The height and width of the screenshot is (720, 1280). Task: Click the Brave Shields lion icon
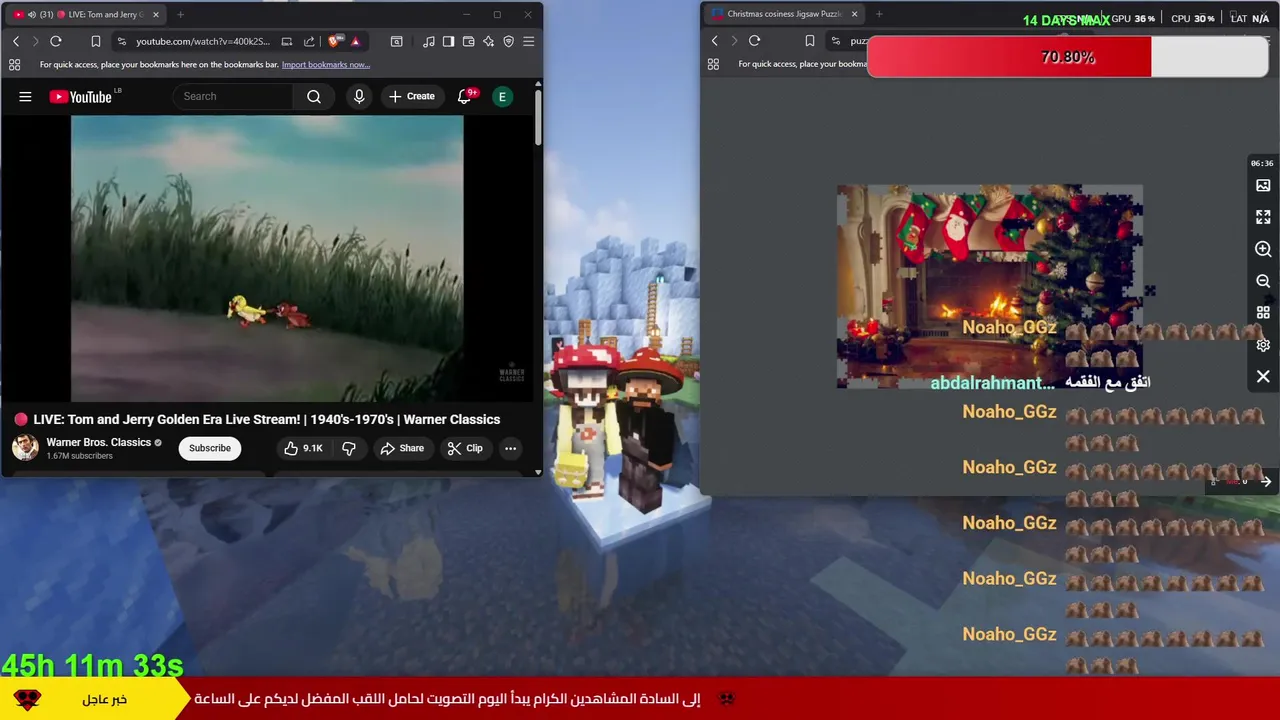coord(334,41)
